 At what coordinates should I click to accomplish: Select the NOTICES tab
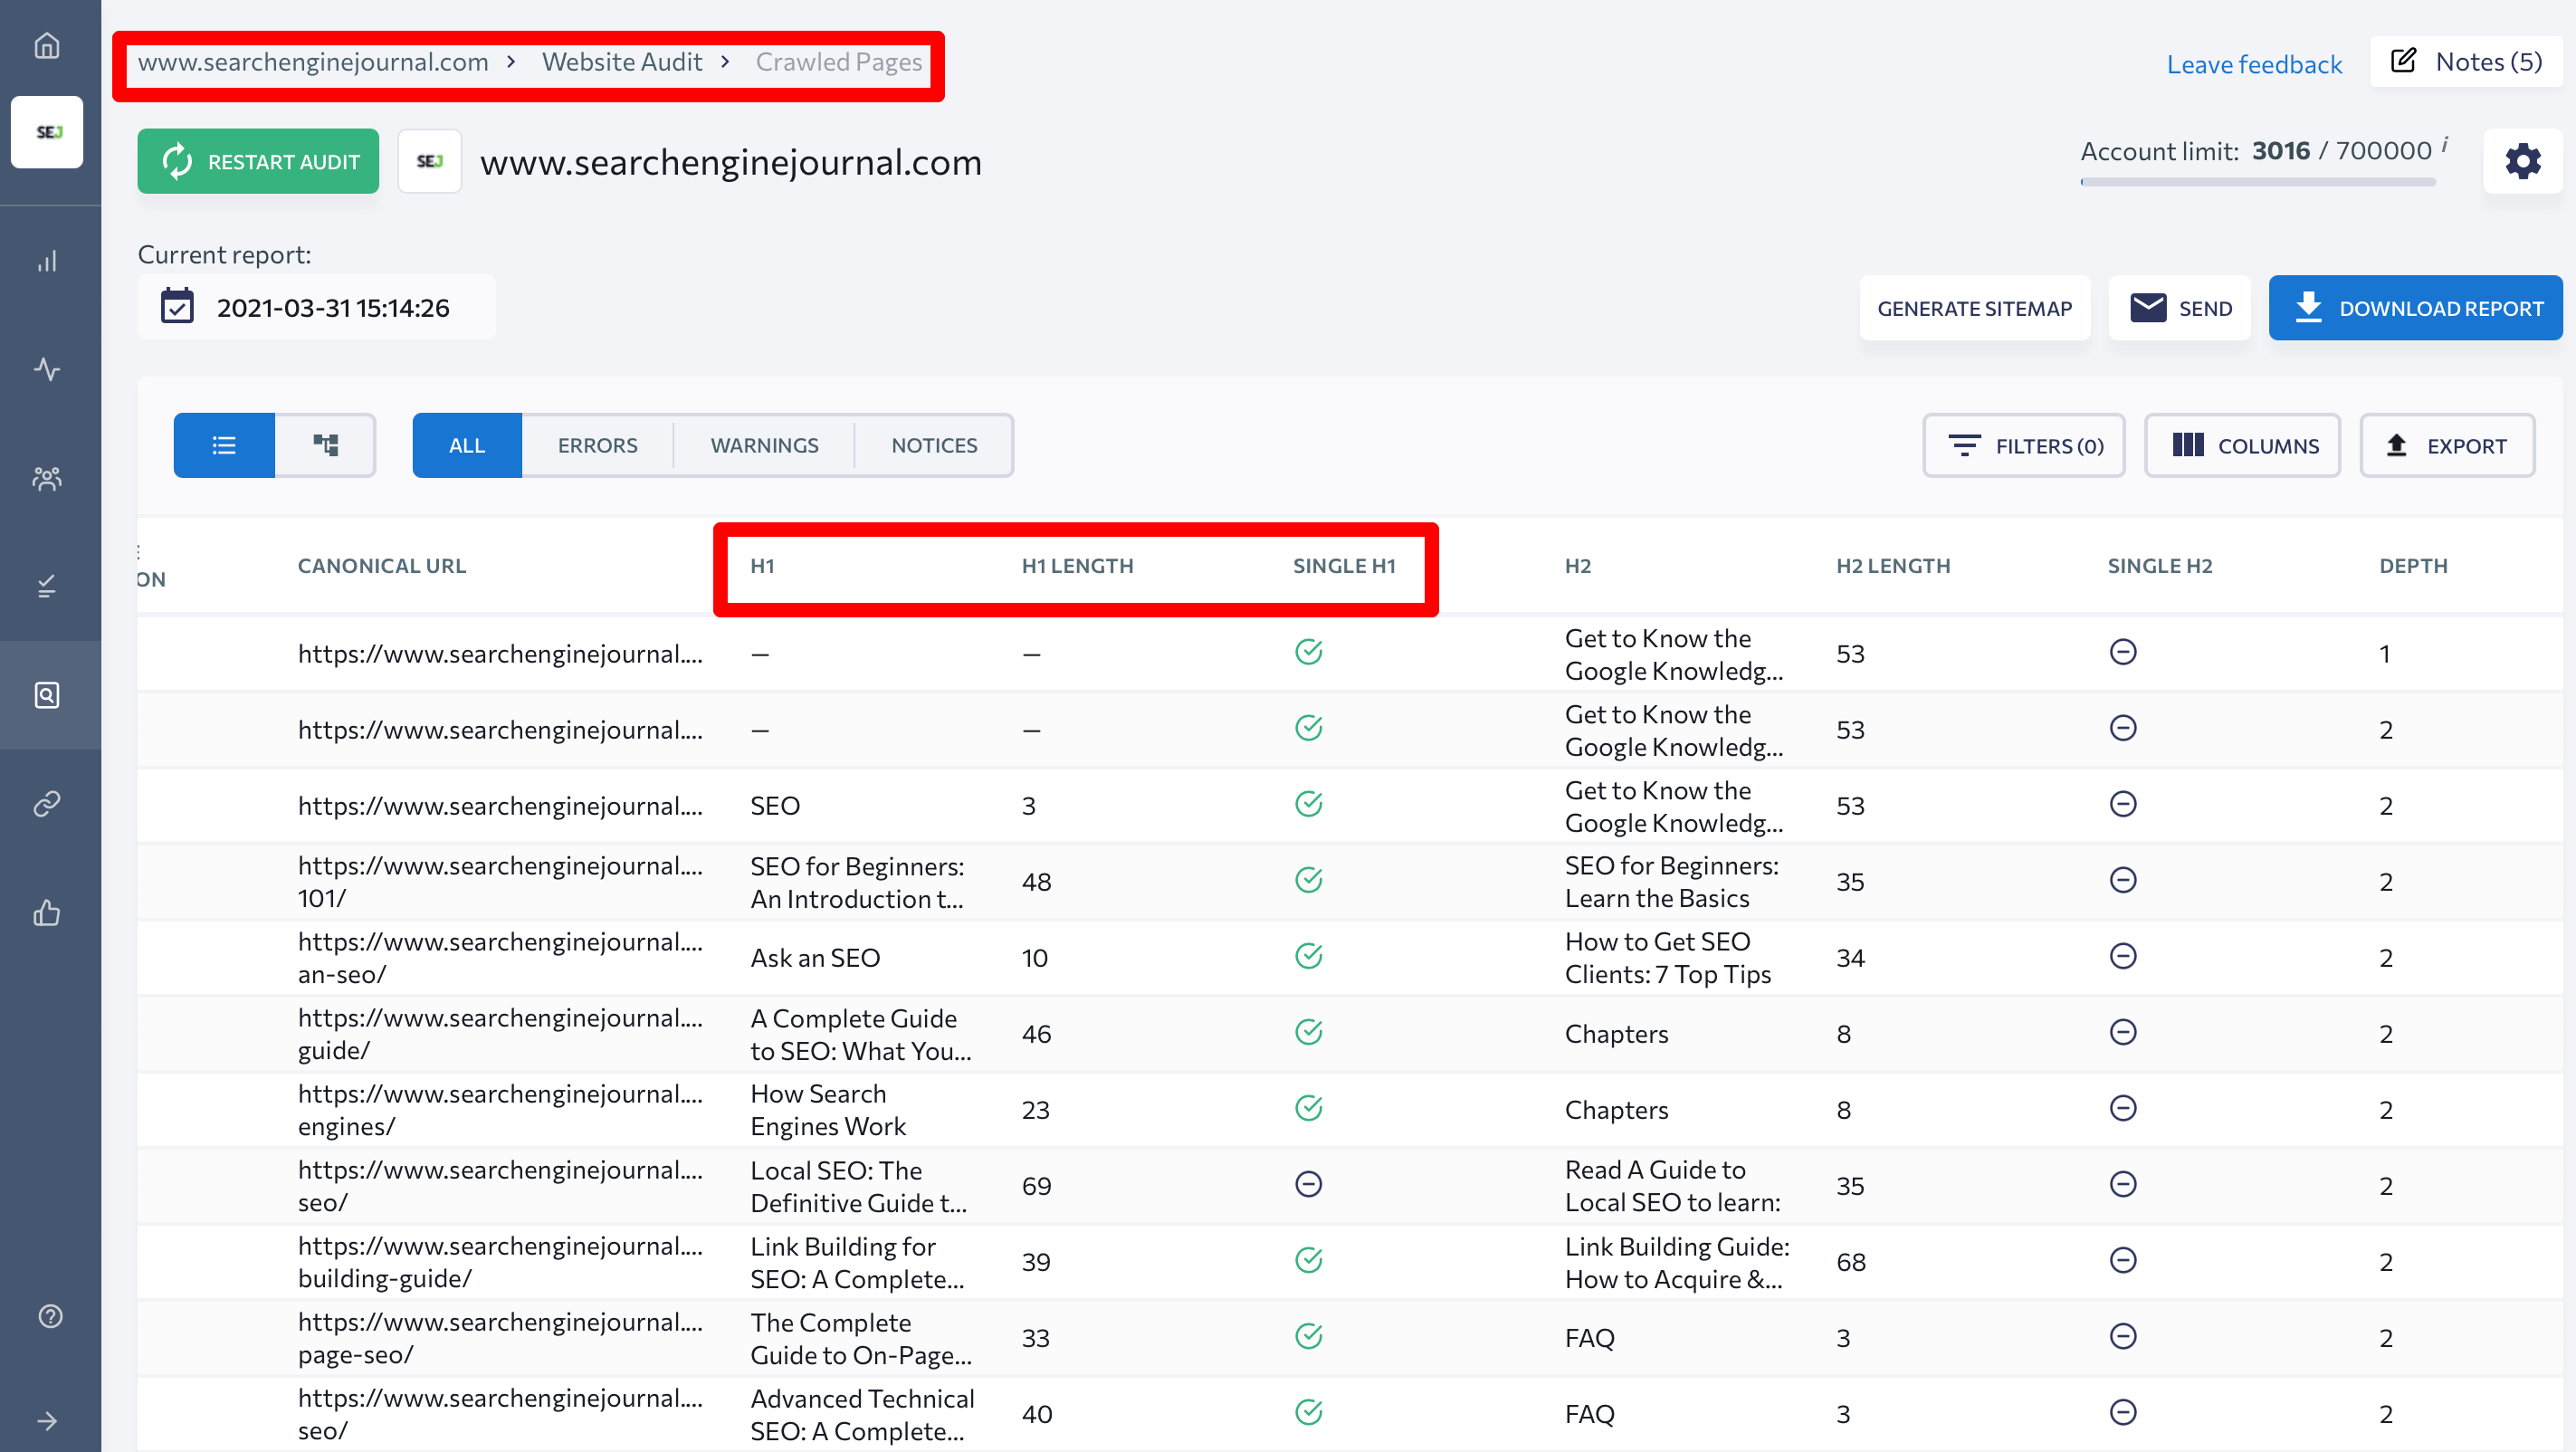[934, 445]
